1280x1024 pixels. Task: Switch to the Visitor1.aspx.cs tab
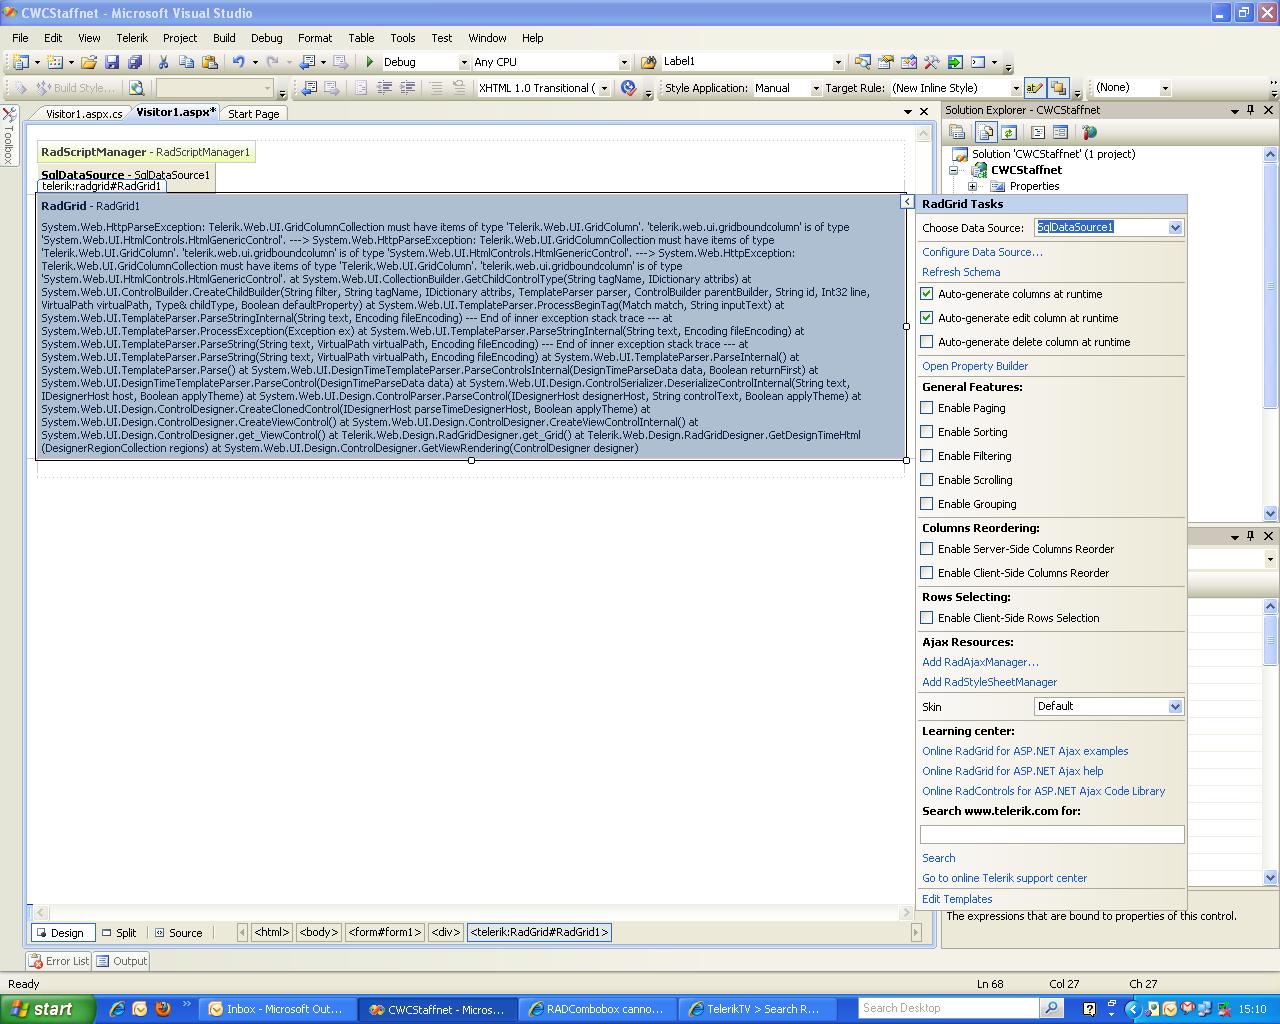tap(84, 114)
